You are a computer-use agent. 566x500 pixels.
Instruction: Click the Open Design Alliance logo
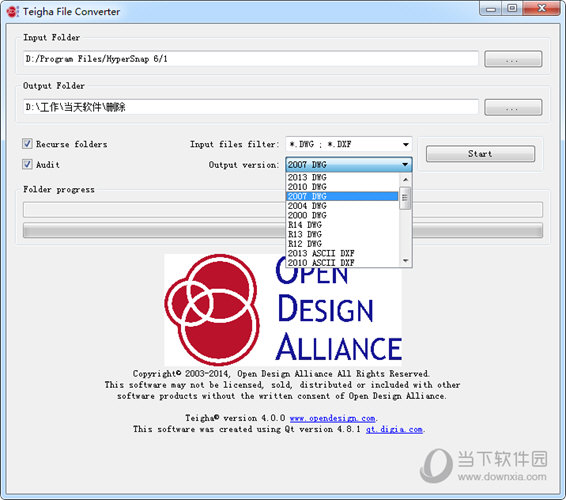coord(283,310)
